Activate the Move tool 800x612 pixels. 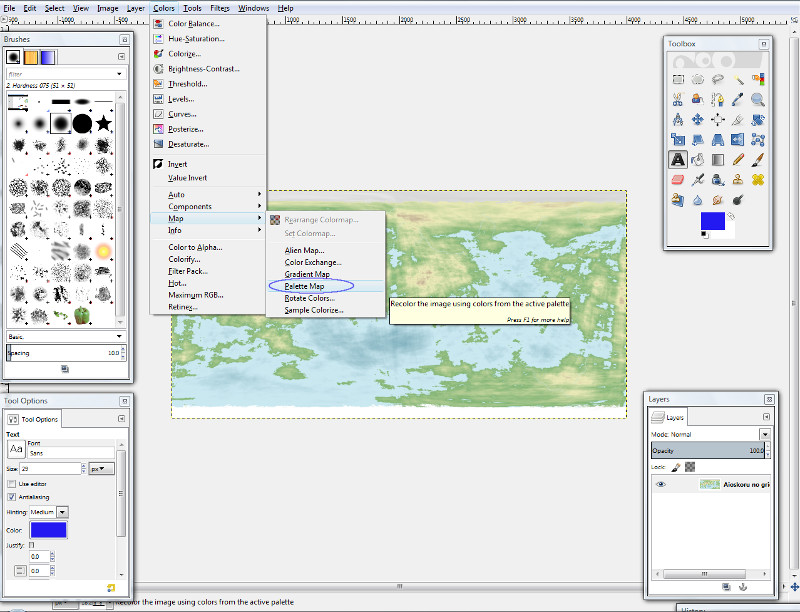697,119
